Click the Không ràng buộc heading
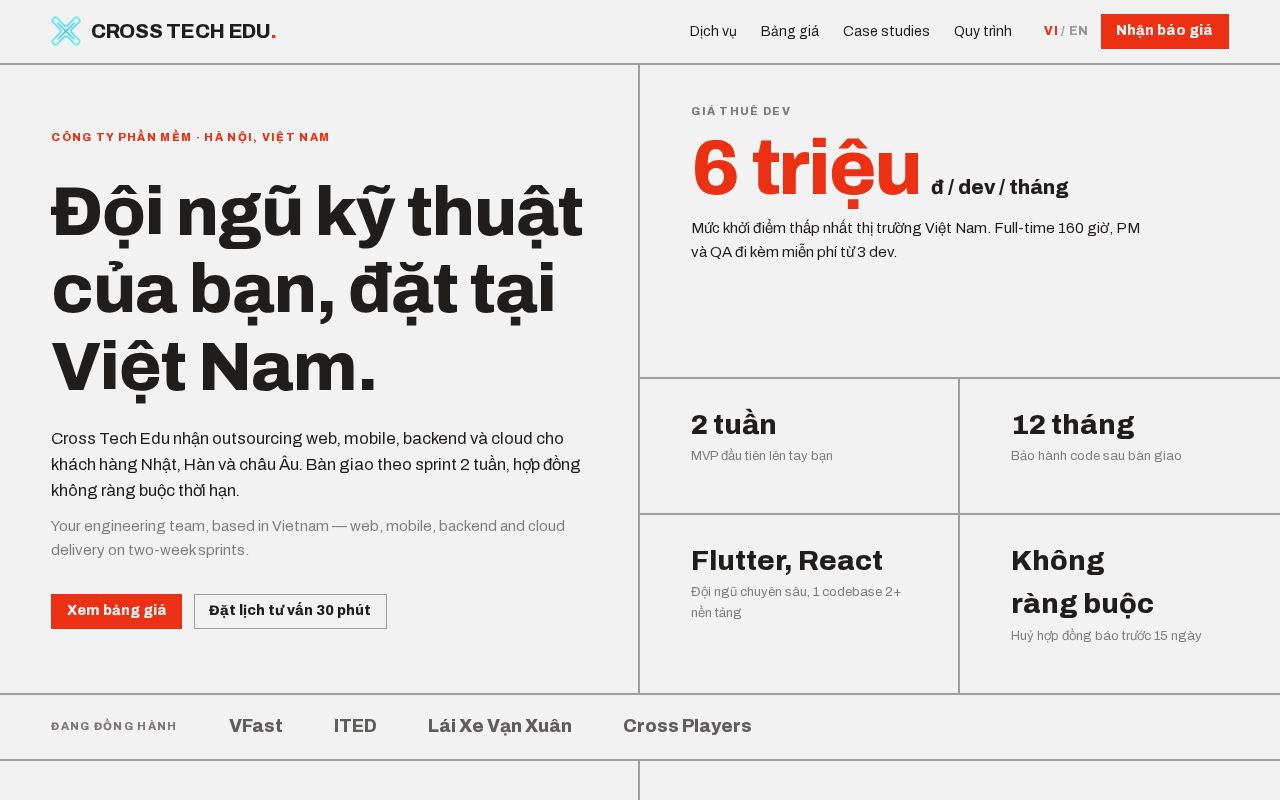 coord(1082,582)
